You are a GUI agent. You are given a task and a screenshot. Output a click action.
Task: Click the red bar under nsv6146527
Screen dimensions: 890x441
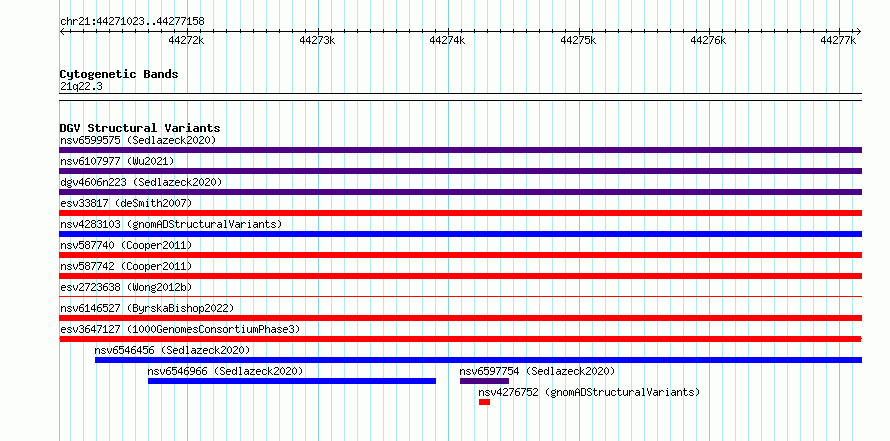click(460, 318)
